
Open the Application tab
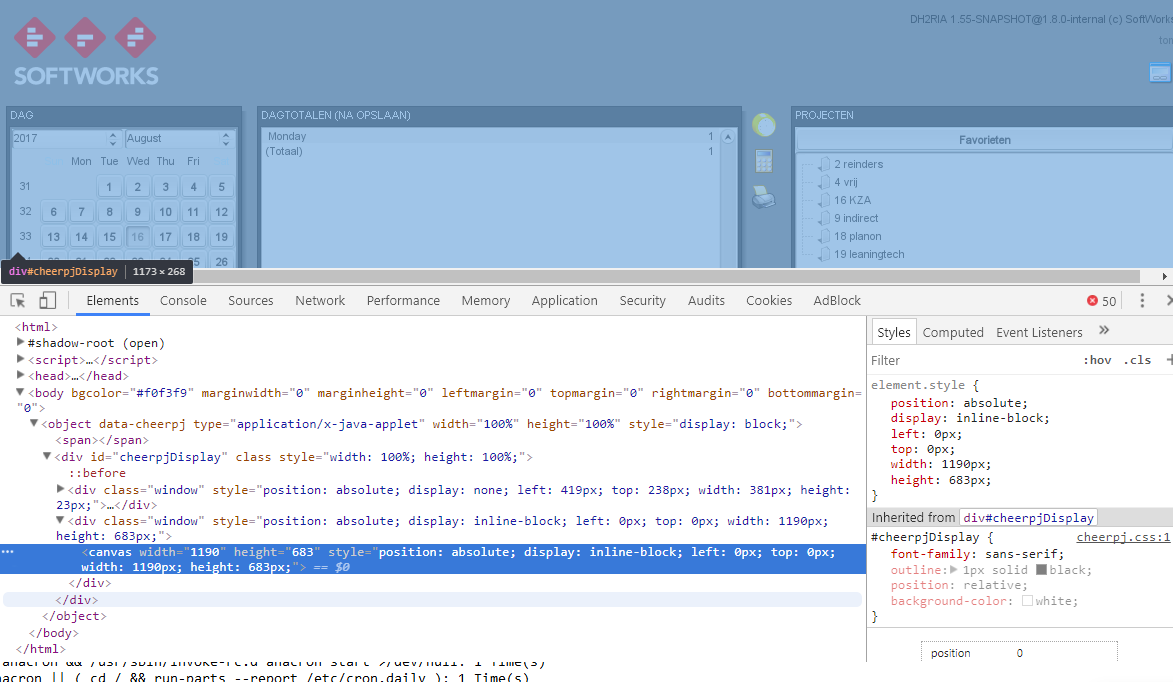[x=565, y=301]
